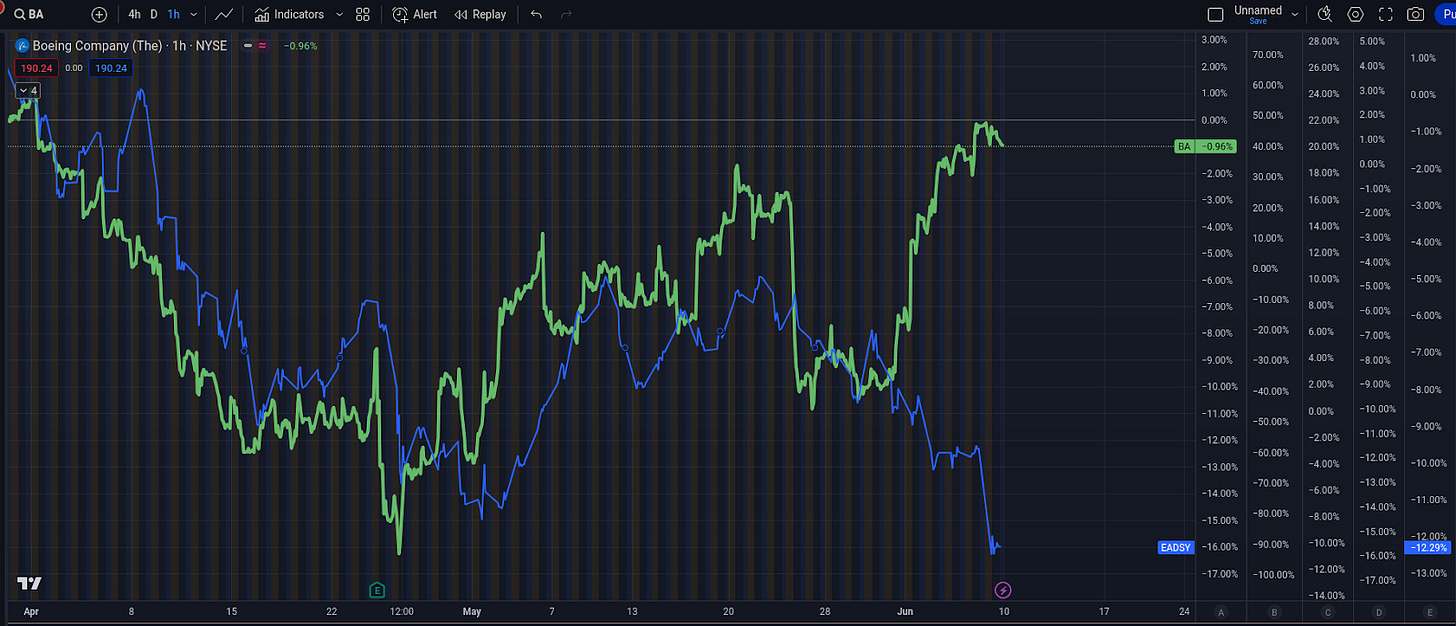The image size is (1456, 626).
Task: Select price scale E button
Action: point(1431,611)
